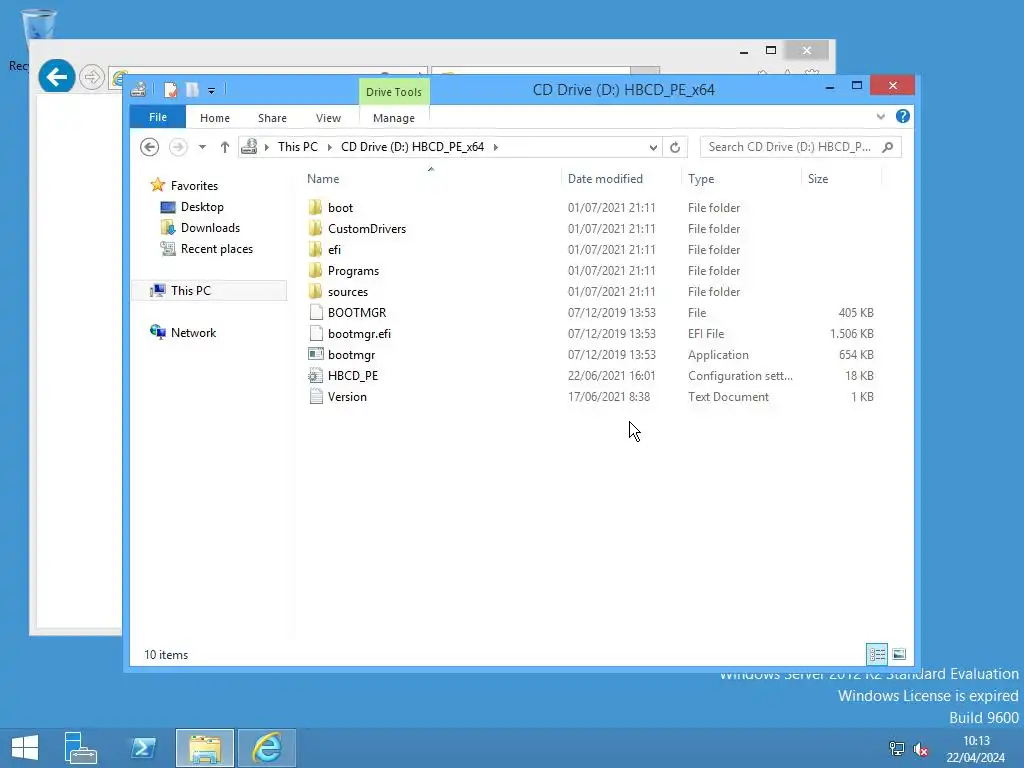Screen dimensions: 1024x768
Task: Open the Customize Quick Access Toolbar dropdown
Action: click(x=212, y=91)
